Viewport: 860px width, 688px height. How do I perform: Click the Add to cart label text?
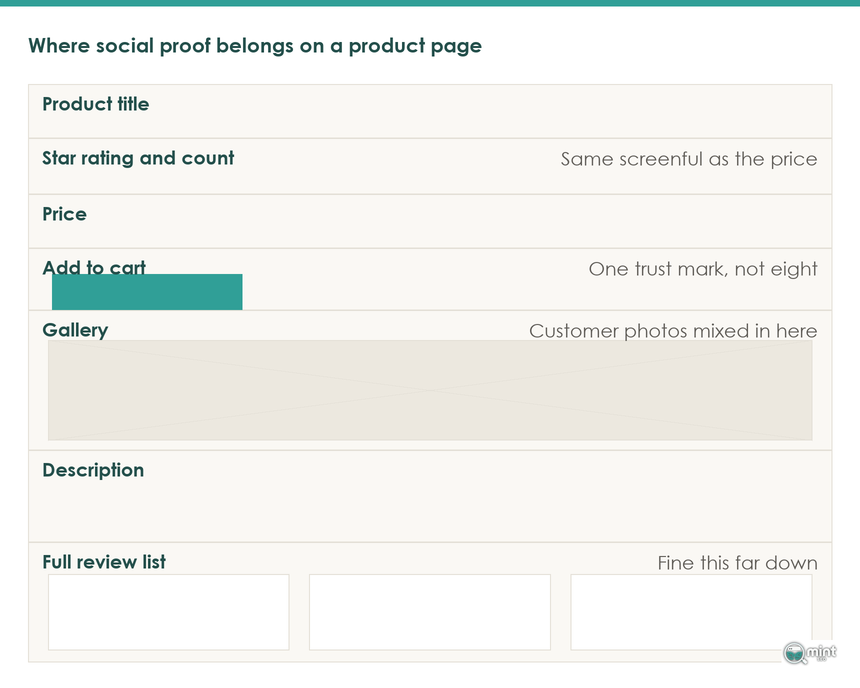click(x=94, y=267)
